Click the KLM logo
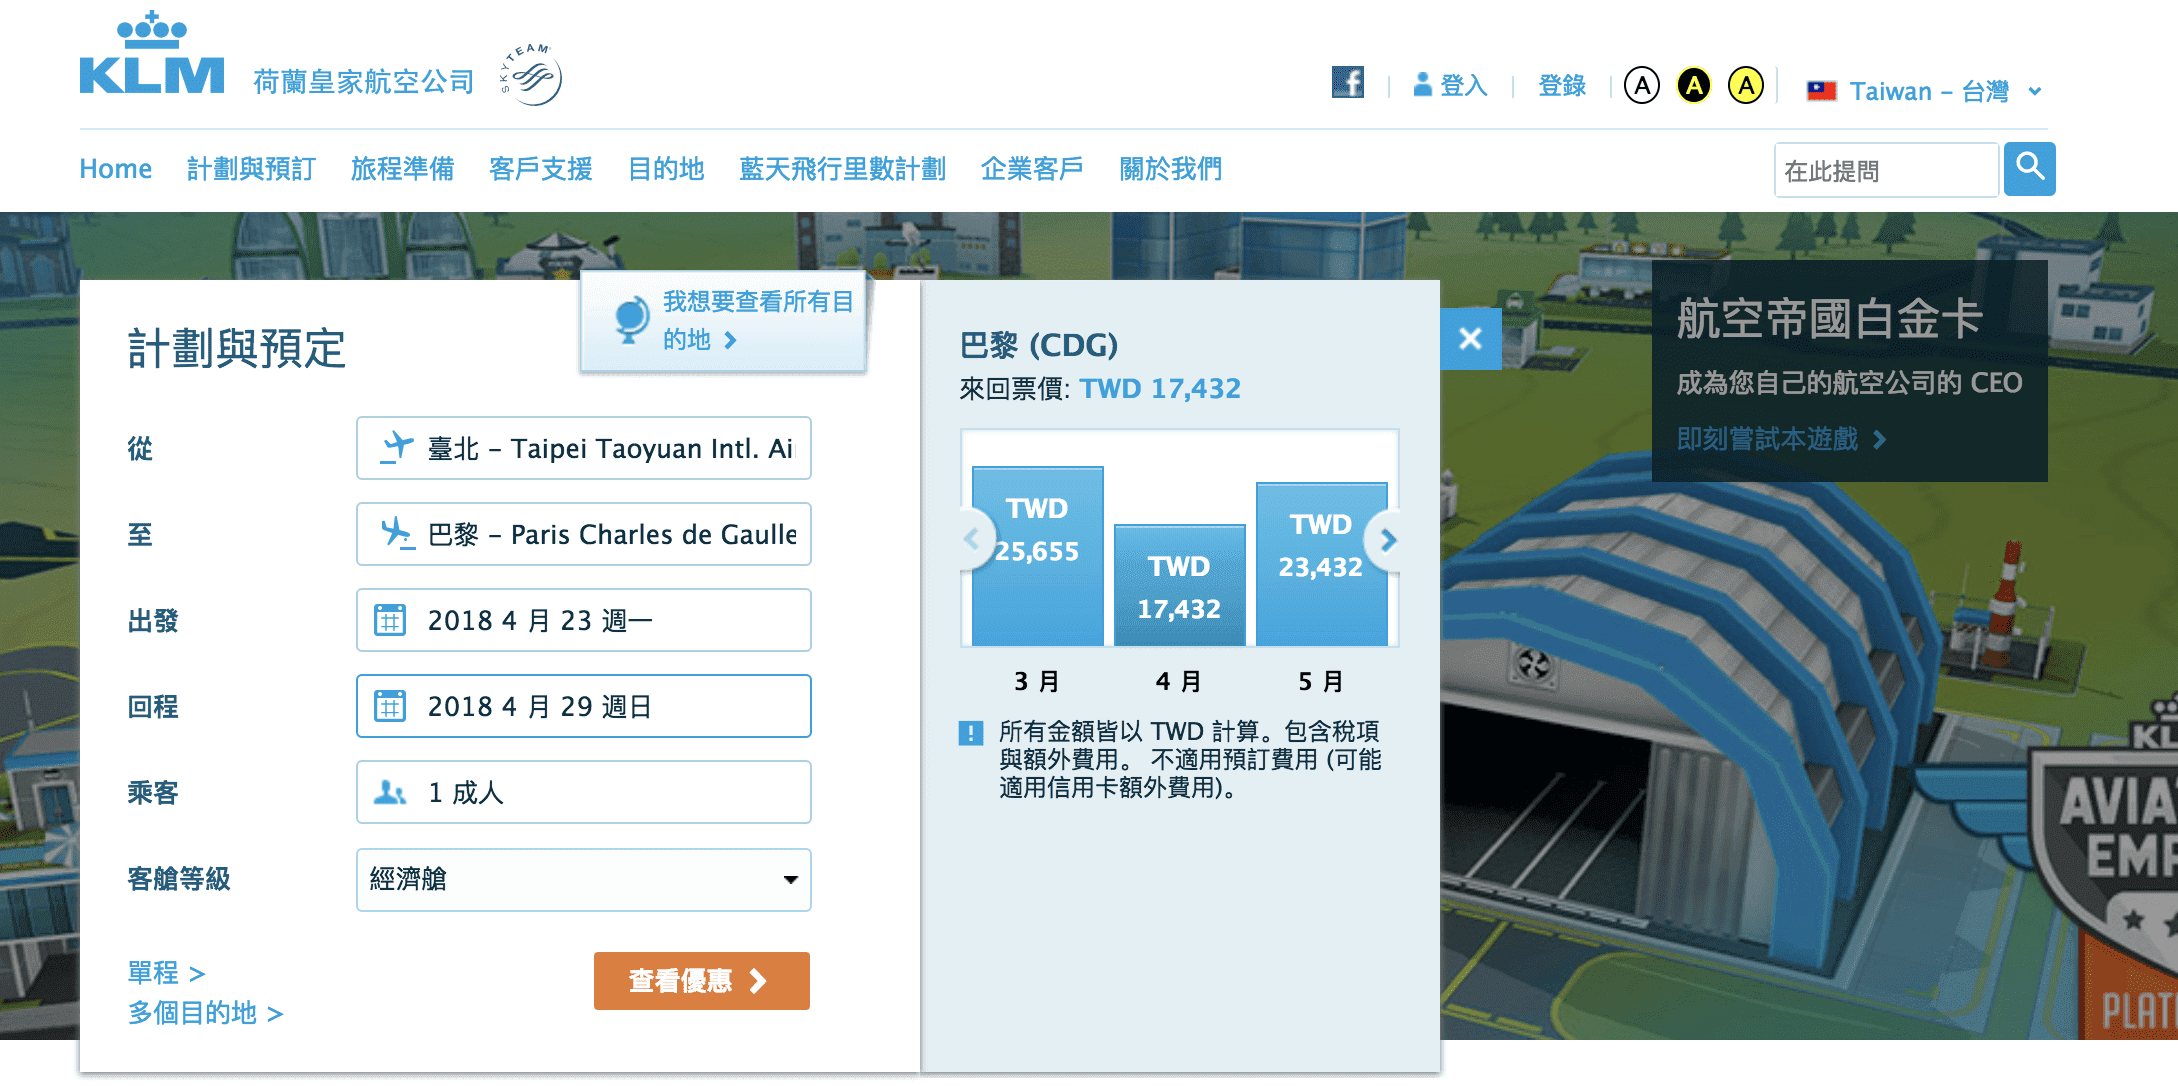This screenshot has height=1086, width=2178. [152, 54]
